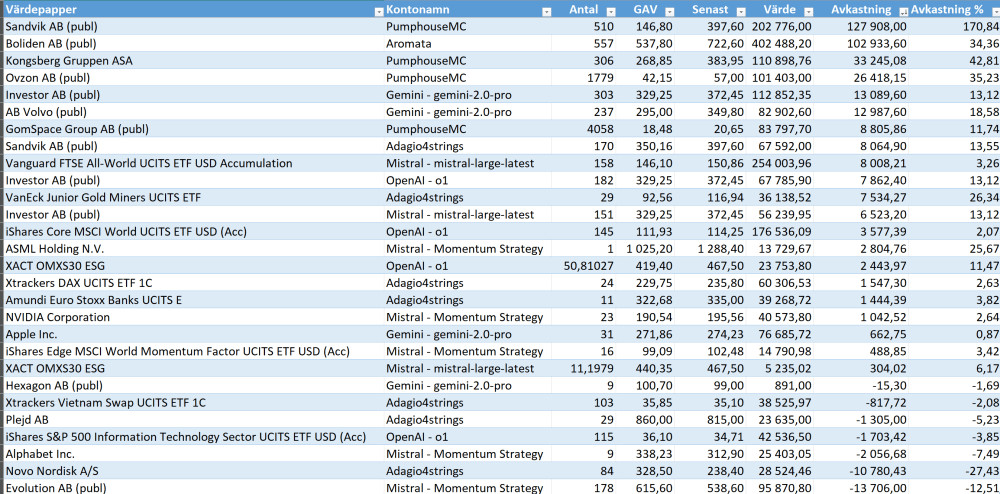Select the iShares Core MSCI World UCITS ETF cell
This screenshot has width=1000, height=494.
click(193, 231)
